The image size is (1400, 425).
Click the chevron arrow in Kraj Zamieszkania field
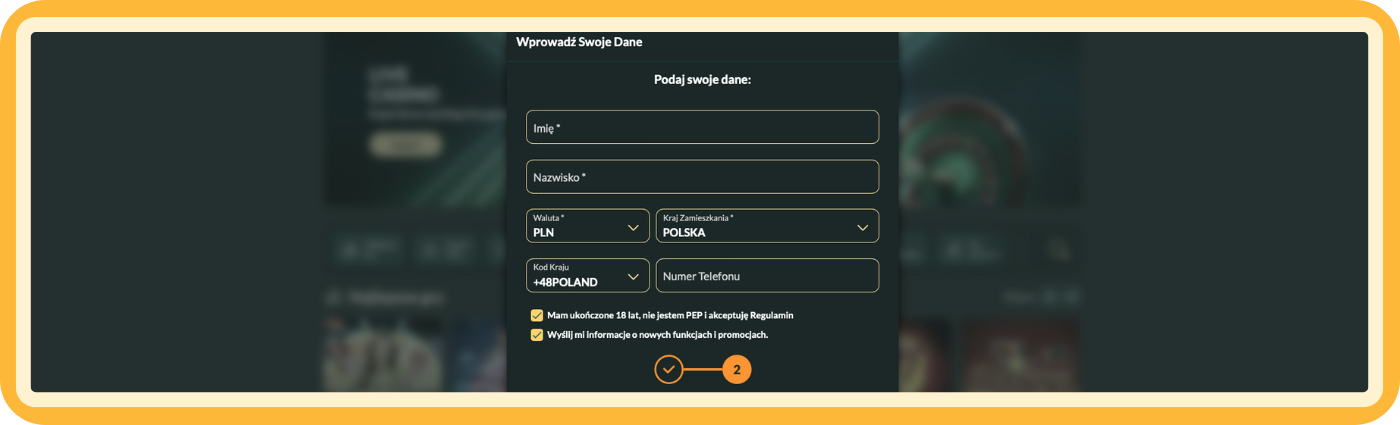tap(862, 227)
